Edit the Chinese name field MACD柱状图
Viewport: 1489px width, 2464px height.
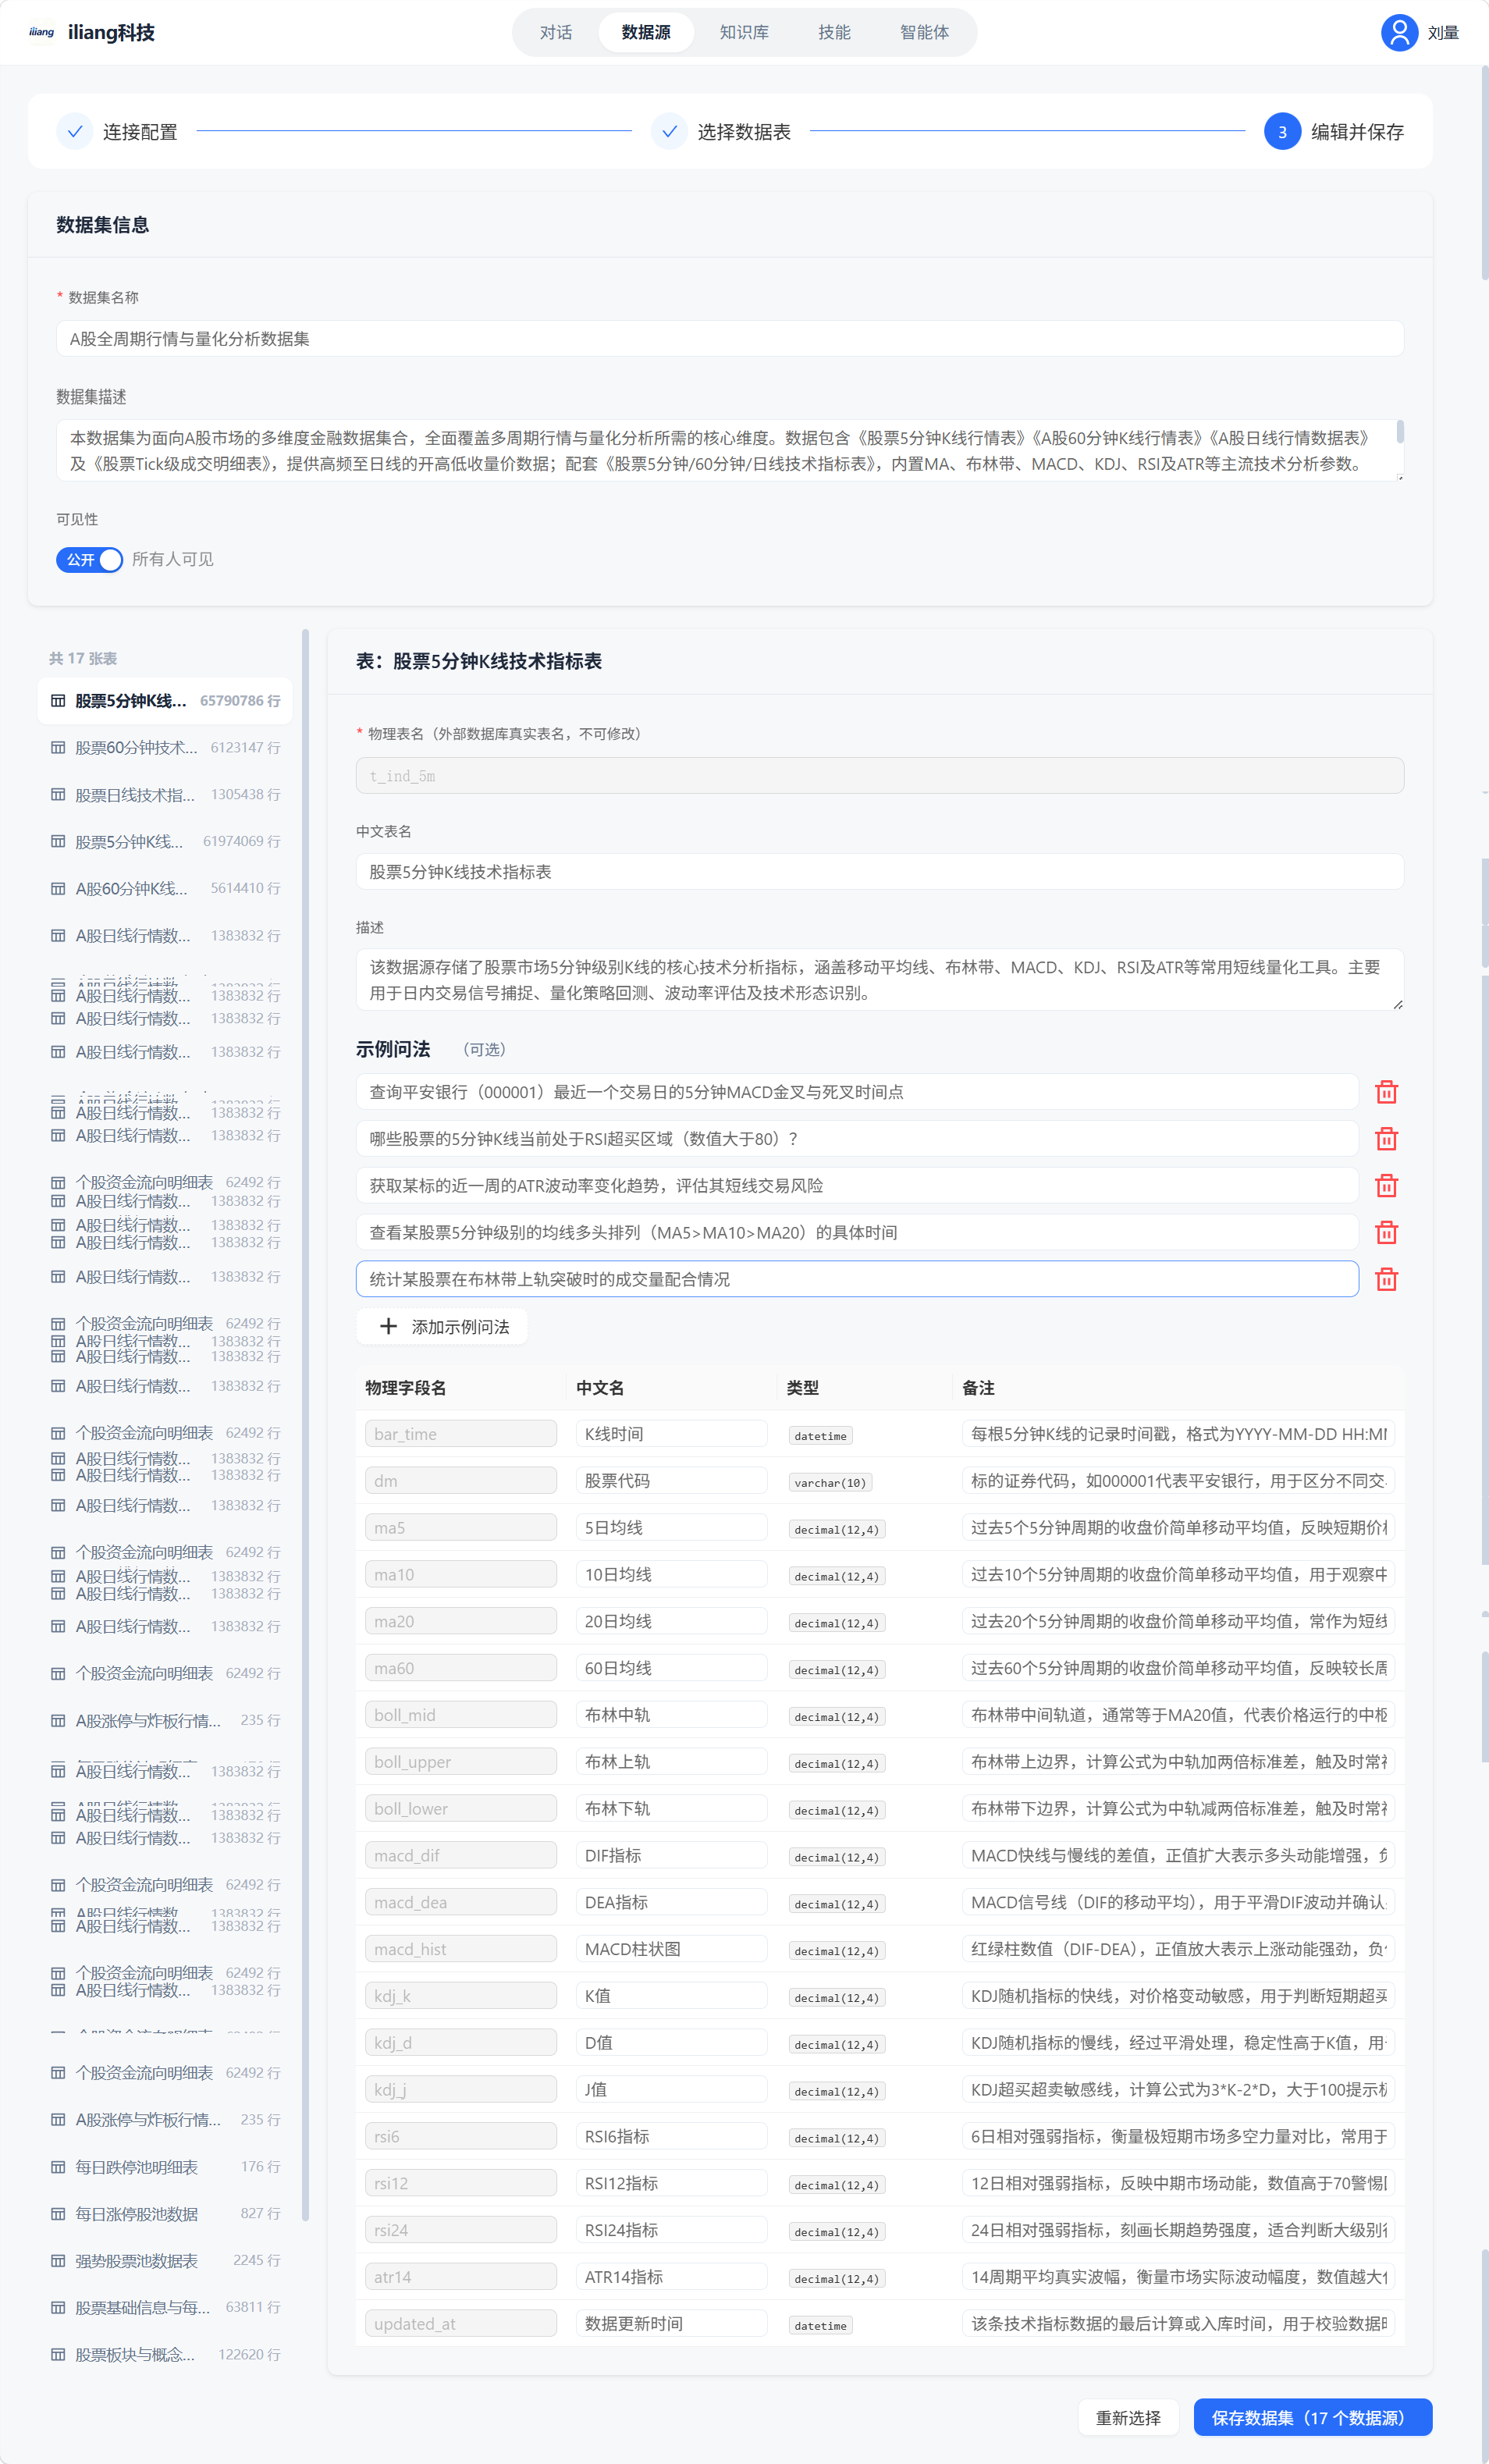[x=671, y=1948]
